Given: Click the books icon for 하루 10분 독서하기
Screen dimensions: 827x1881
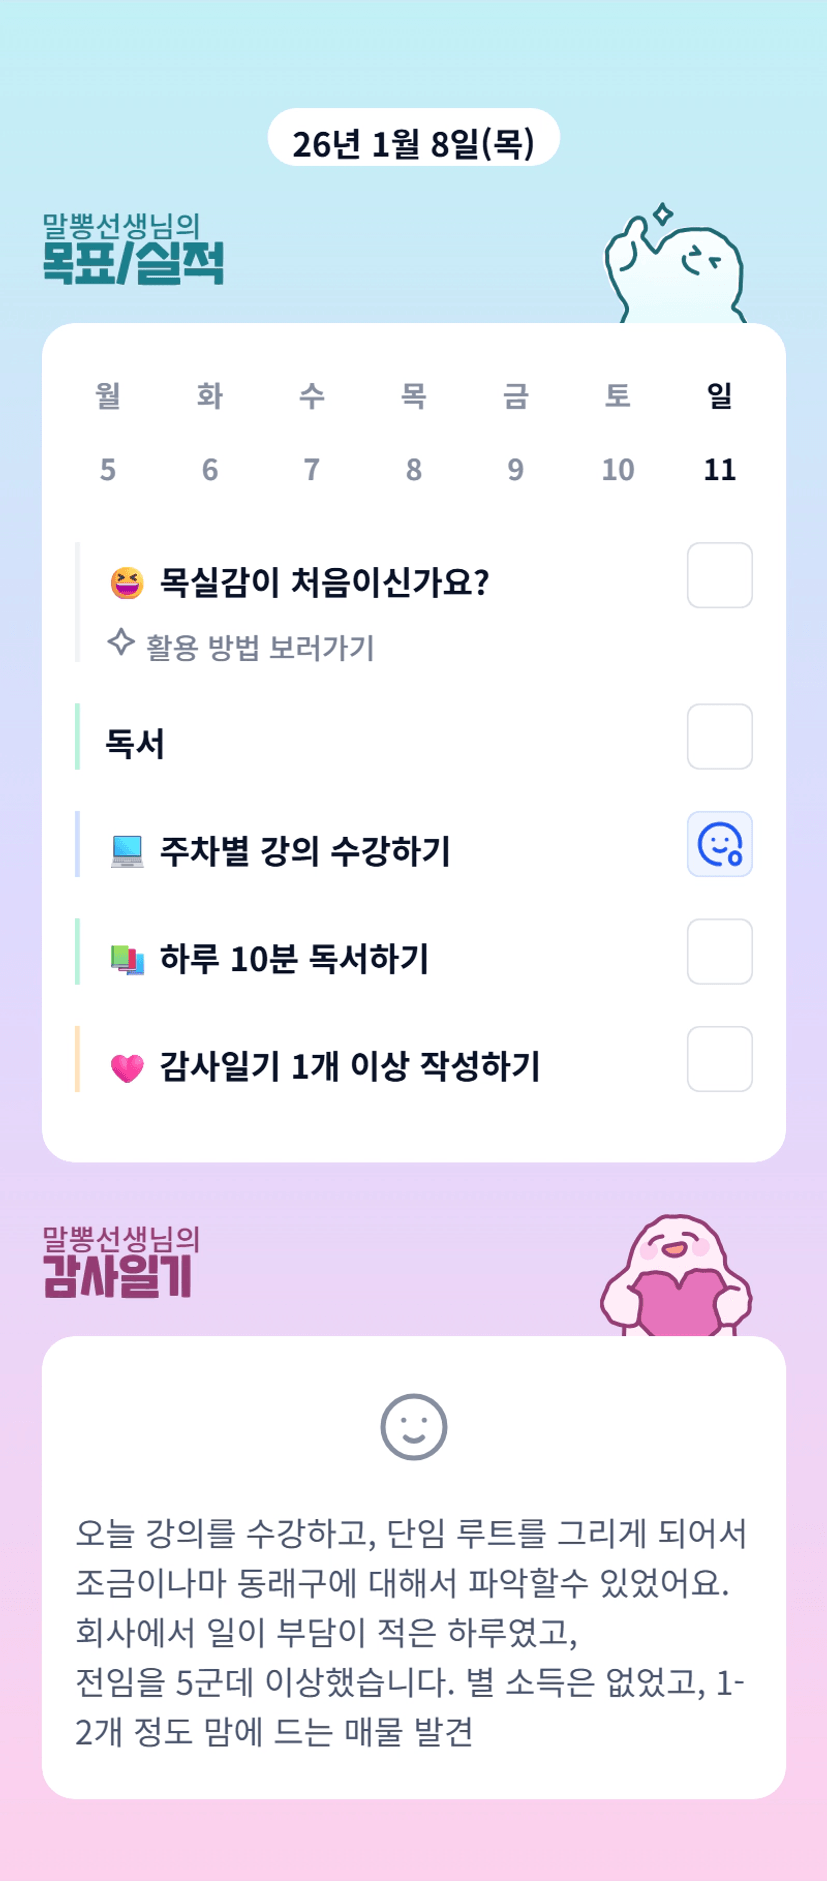Looking at the screenshot, I should click(127, 959).
